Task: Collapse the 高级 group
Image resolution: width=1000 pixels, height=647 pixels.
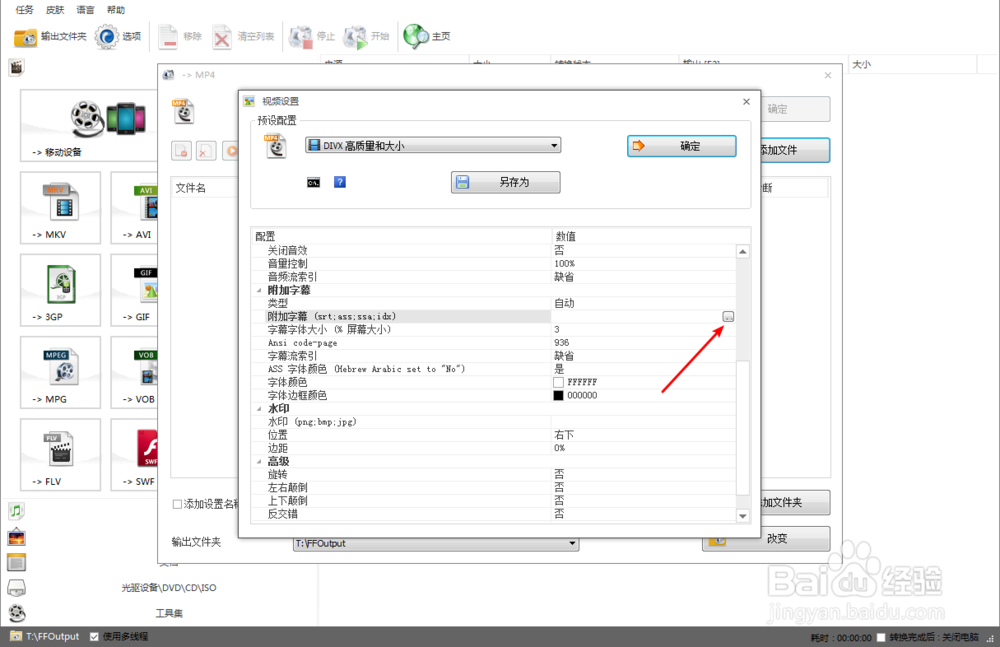Action: [259, 461]
